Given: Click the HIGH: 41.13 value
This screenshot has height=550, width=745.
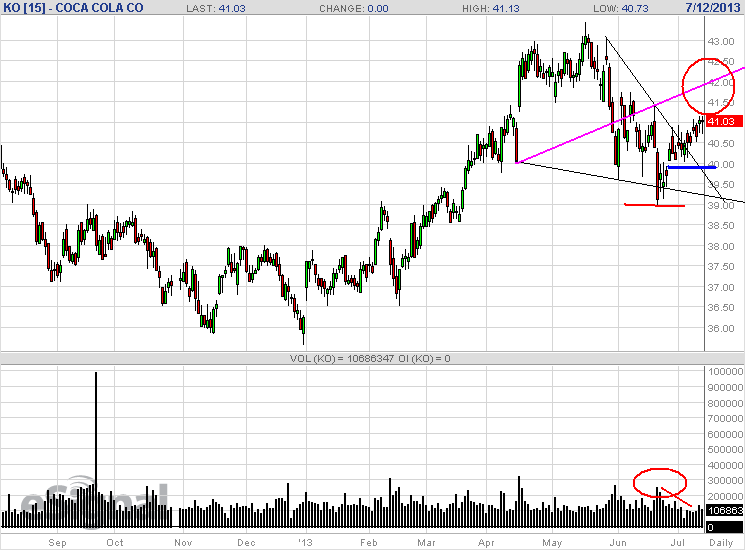Looking at the screenshot, I should click(491, 9).
